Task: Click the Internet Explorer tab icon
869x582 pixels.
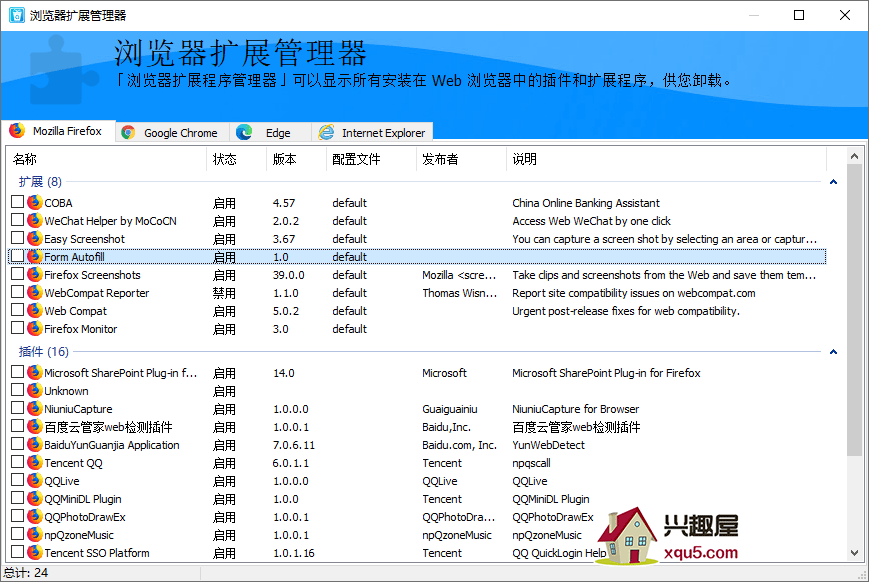Action: [326, 132]
